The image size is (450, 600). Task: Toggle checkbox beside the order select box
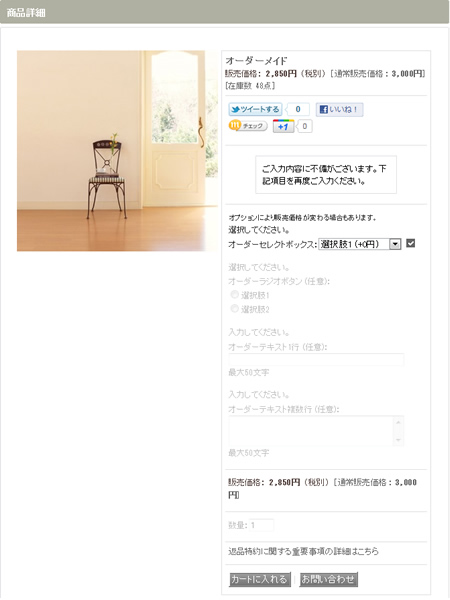click(x=411, y=243)
